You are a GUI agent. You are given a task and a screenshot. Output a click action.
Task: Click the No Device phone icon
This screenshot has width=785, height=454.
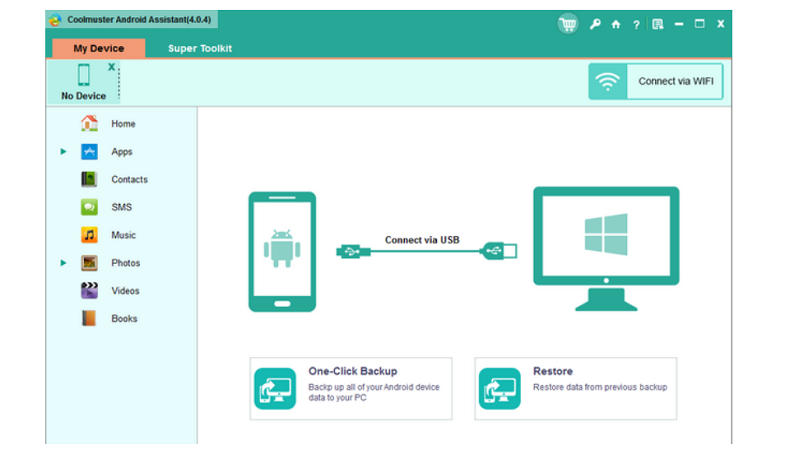coord(84,75)
